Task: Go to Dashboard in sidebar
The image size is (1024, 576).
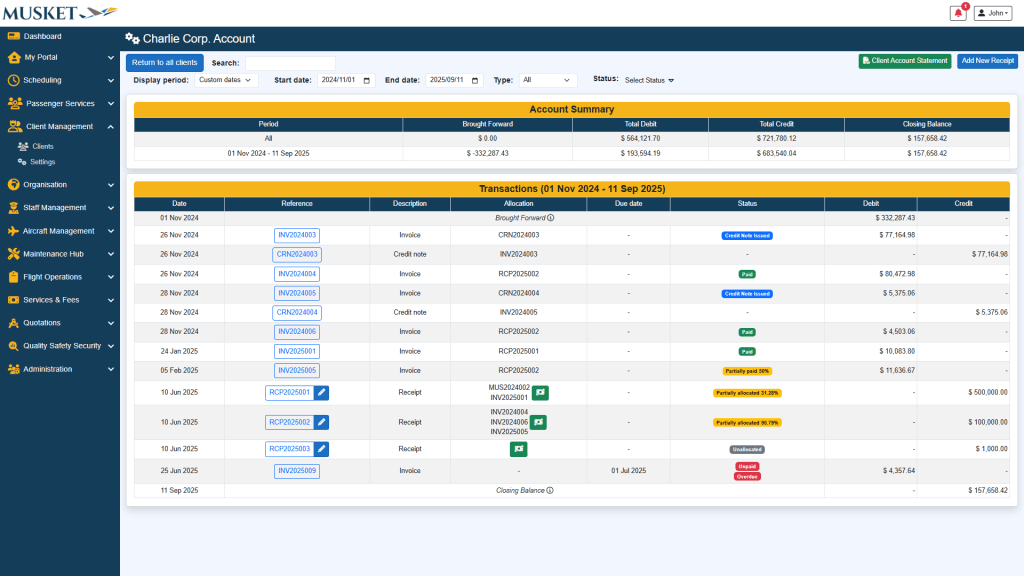Action: (42, 36)
